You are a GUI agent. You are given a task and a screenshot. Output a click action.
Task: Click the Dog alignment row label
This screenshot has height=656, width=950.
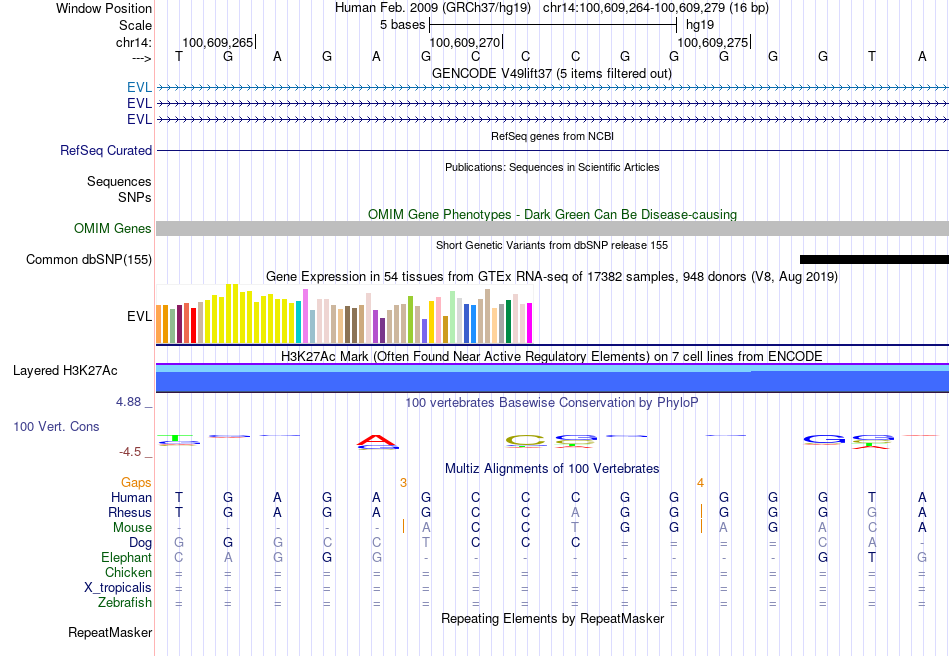[140, 543]
